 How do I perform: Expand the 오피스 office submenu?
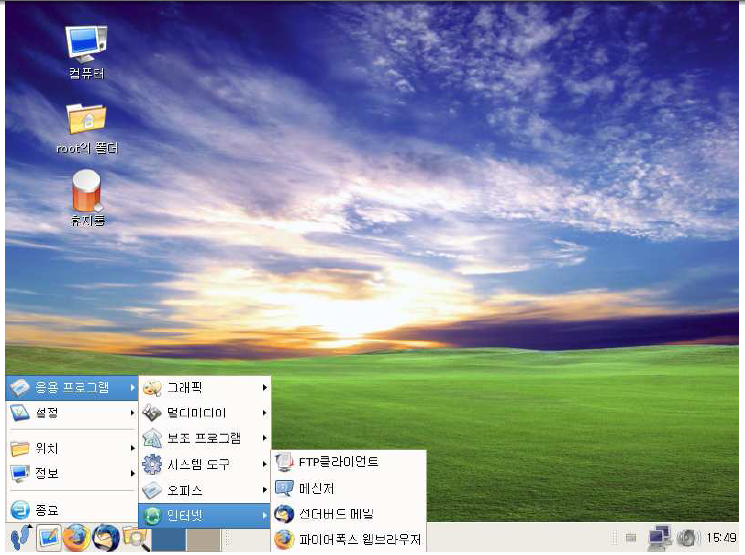tap(204, 490)
